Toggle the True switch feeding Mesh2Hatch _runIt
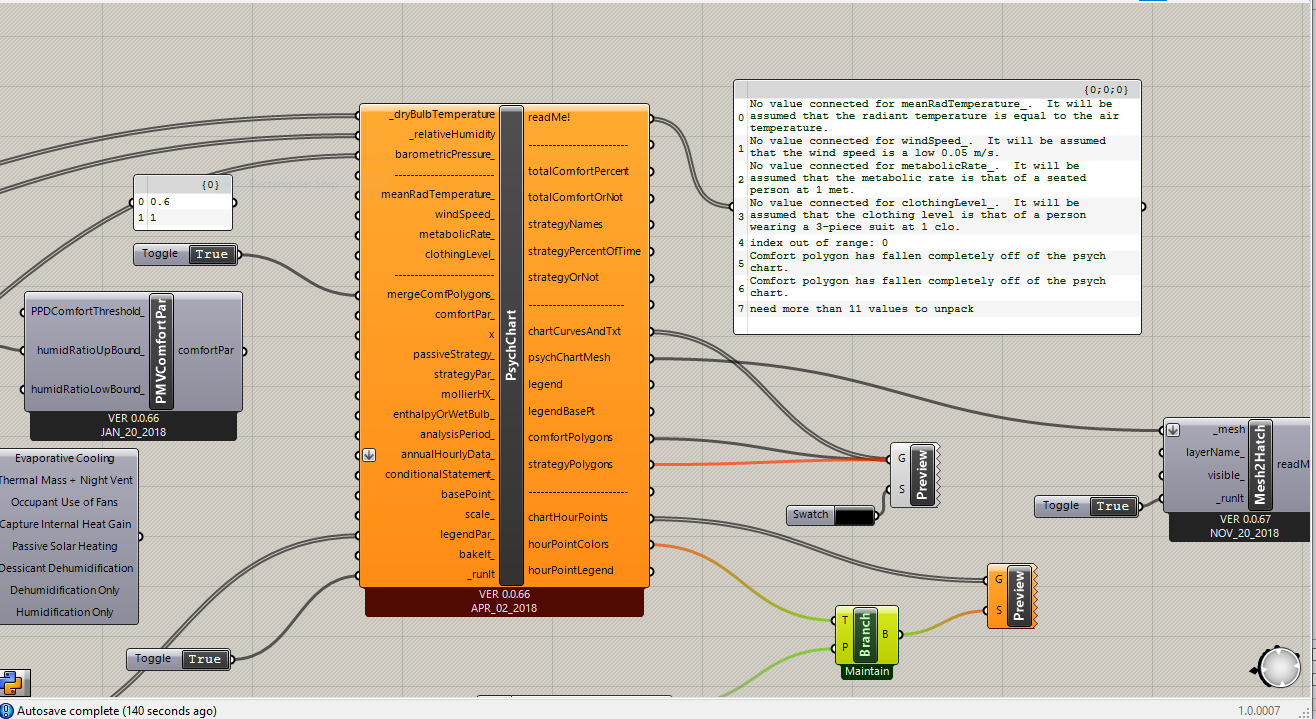Viewport: 1316px width, 719px height. click(1111, 506)
